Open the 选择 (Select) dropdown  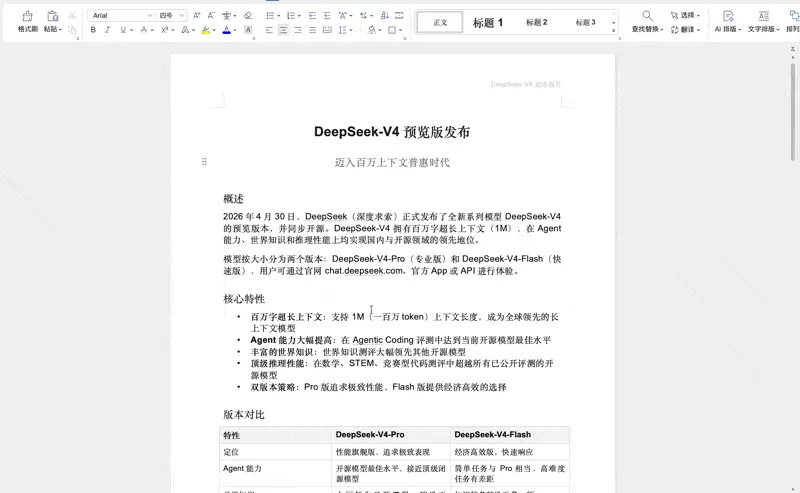point(685,15)
